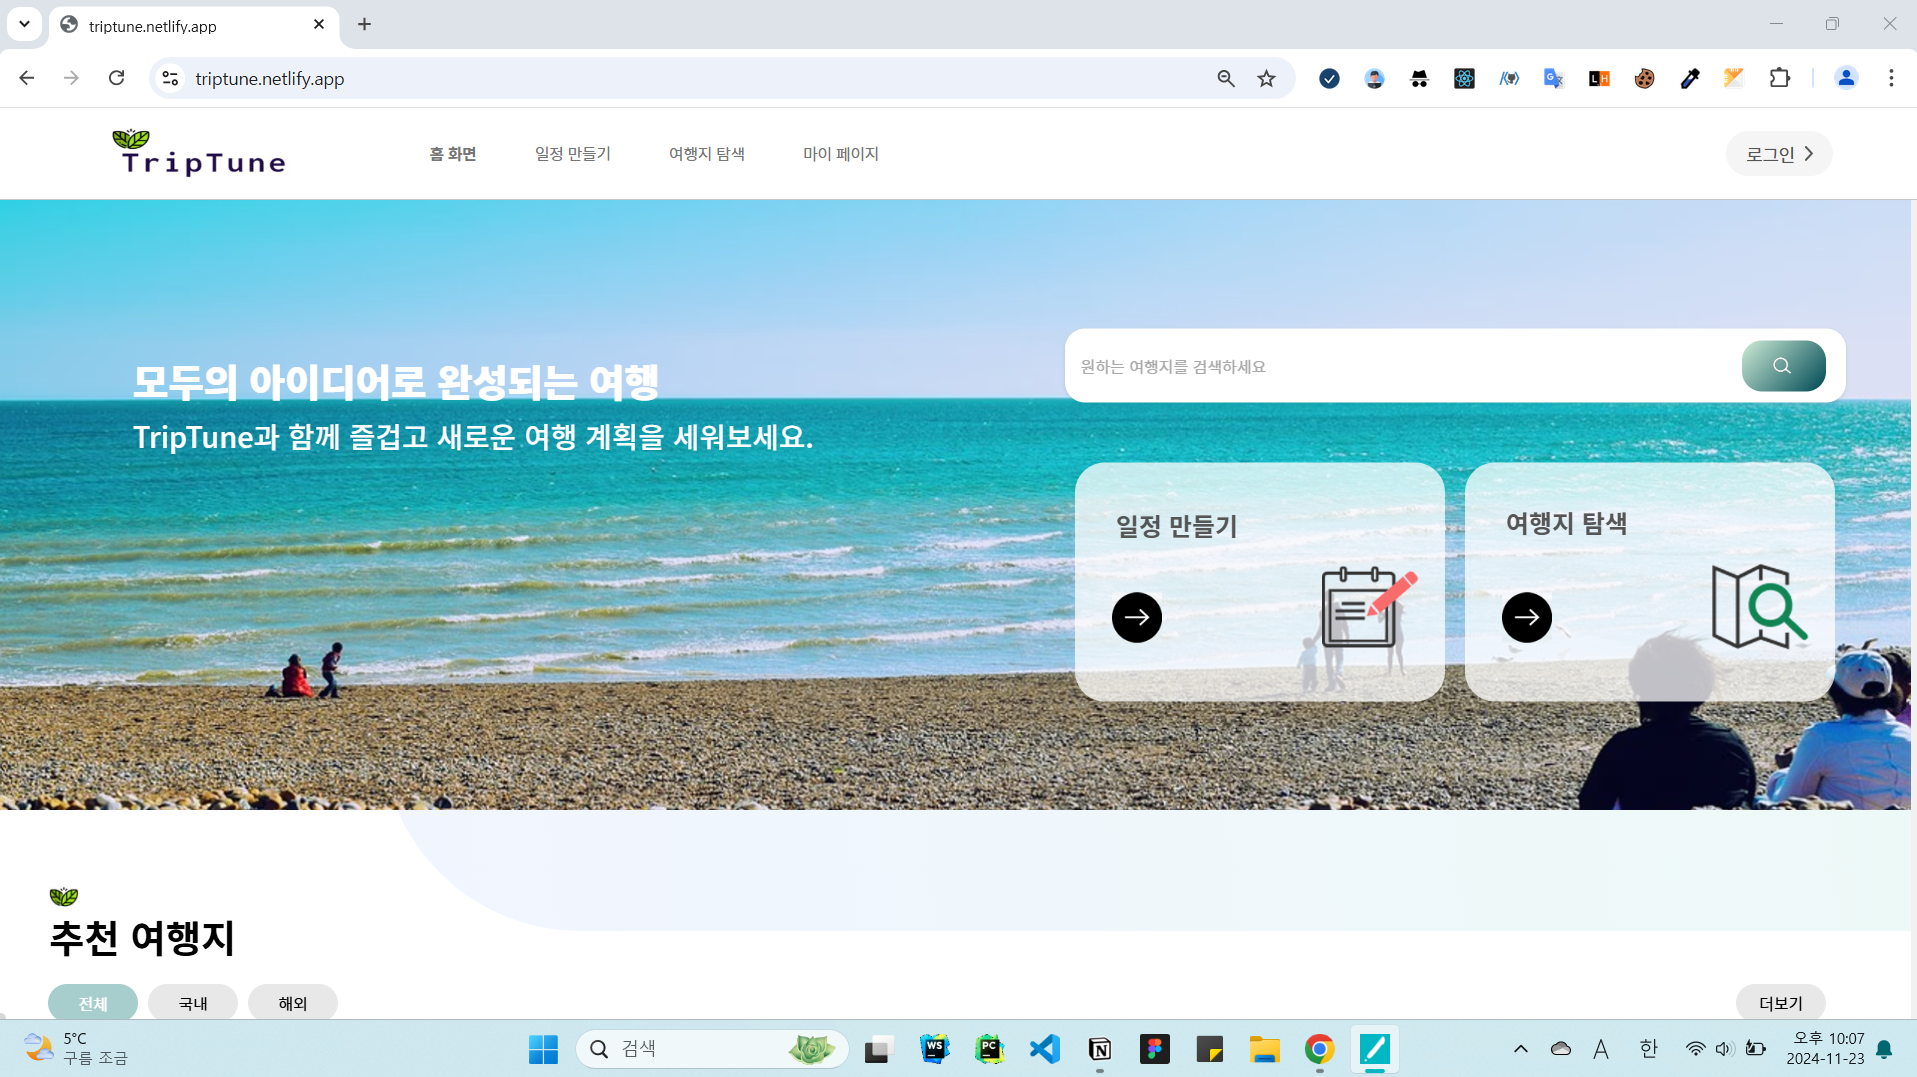1917x1077 pixels.
Task: Go to 일정 만들기 in navigation bar
Action: click(572, 154)
